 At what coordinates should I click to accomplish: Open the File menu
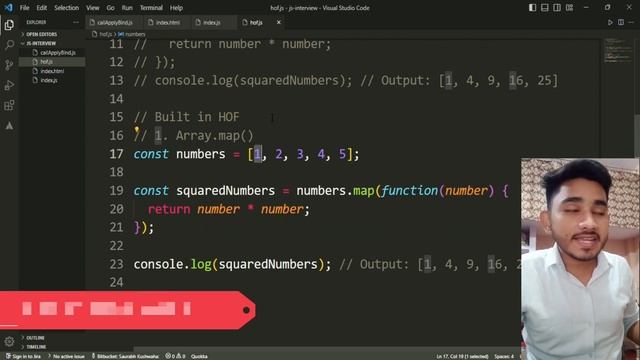click(x=24, y=8)
